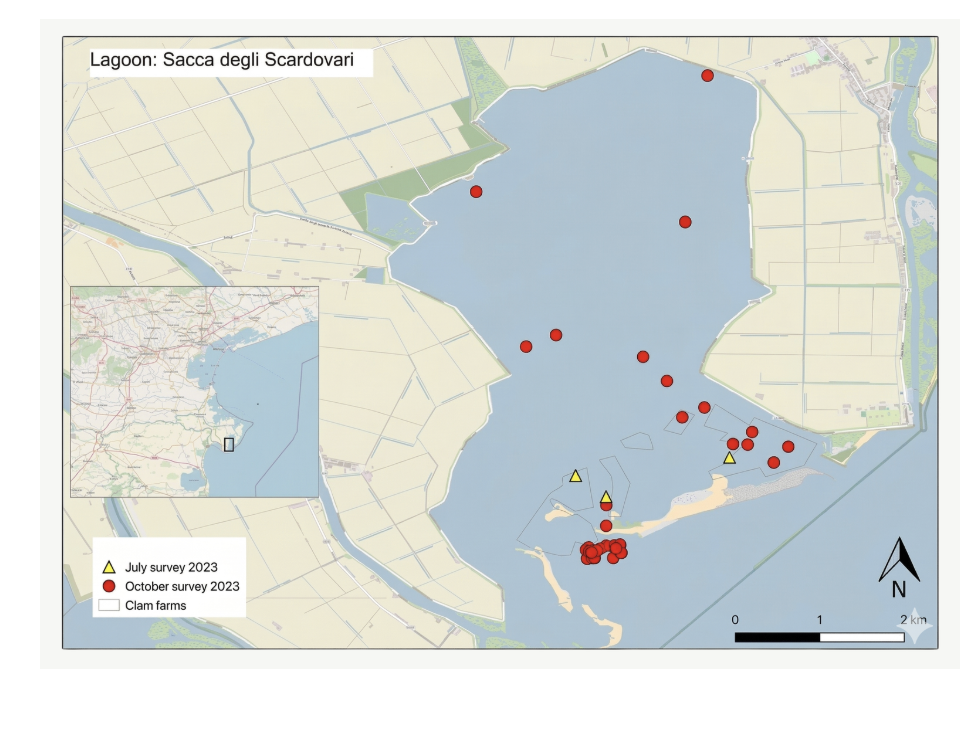974x736 pixels.
Task: Select the yellow triangle overlapping a red marker
Action: point(606,497)
